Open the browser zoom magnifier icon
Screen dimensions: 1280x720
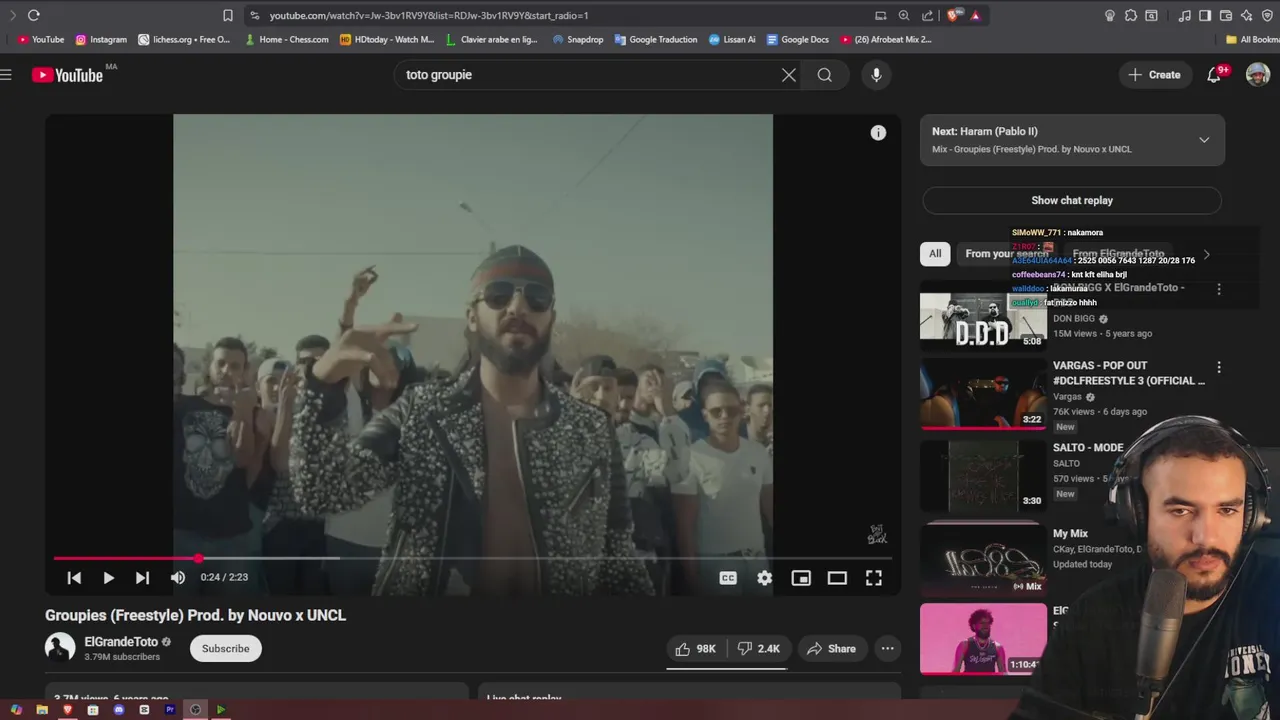click(x=904, y=15)
